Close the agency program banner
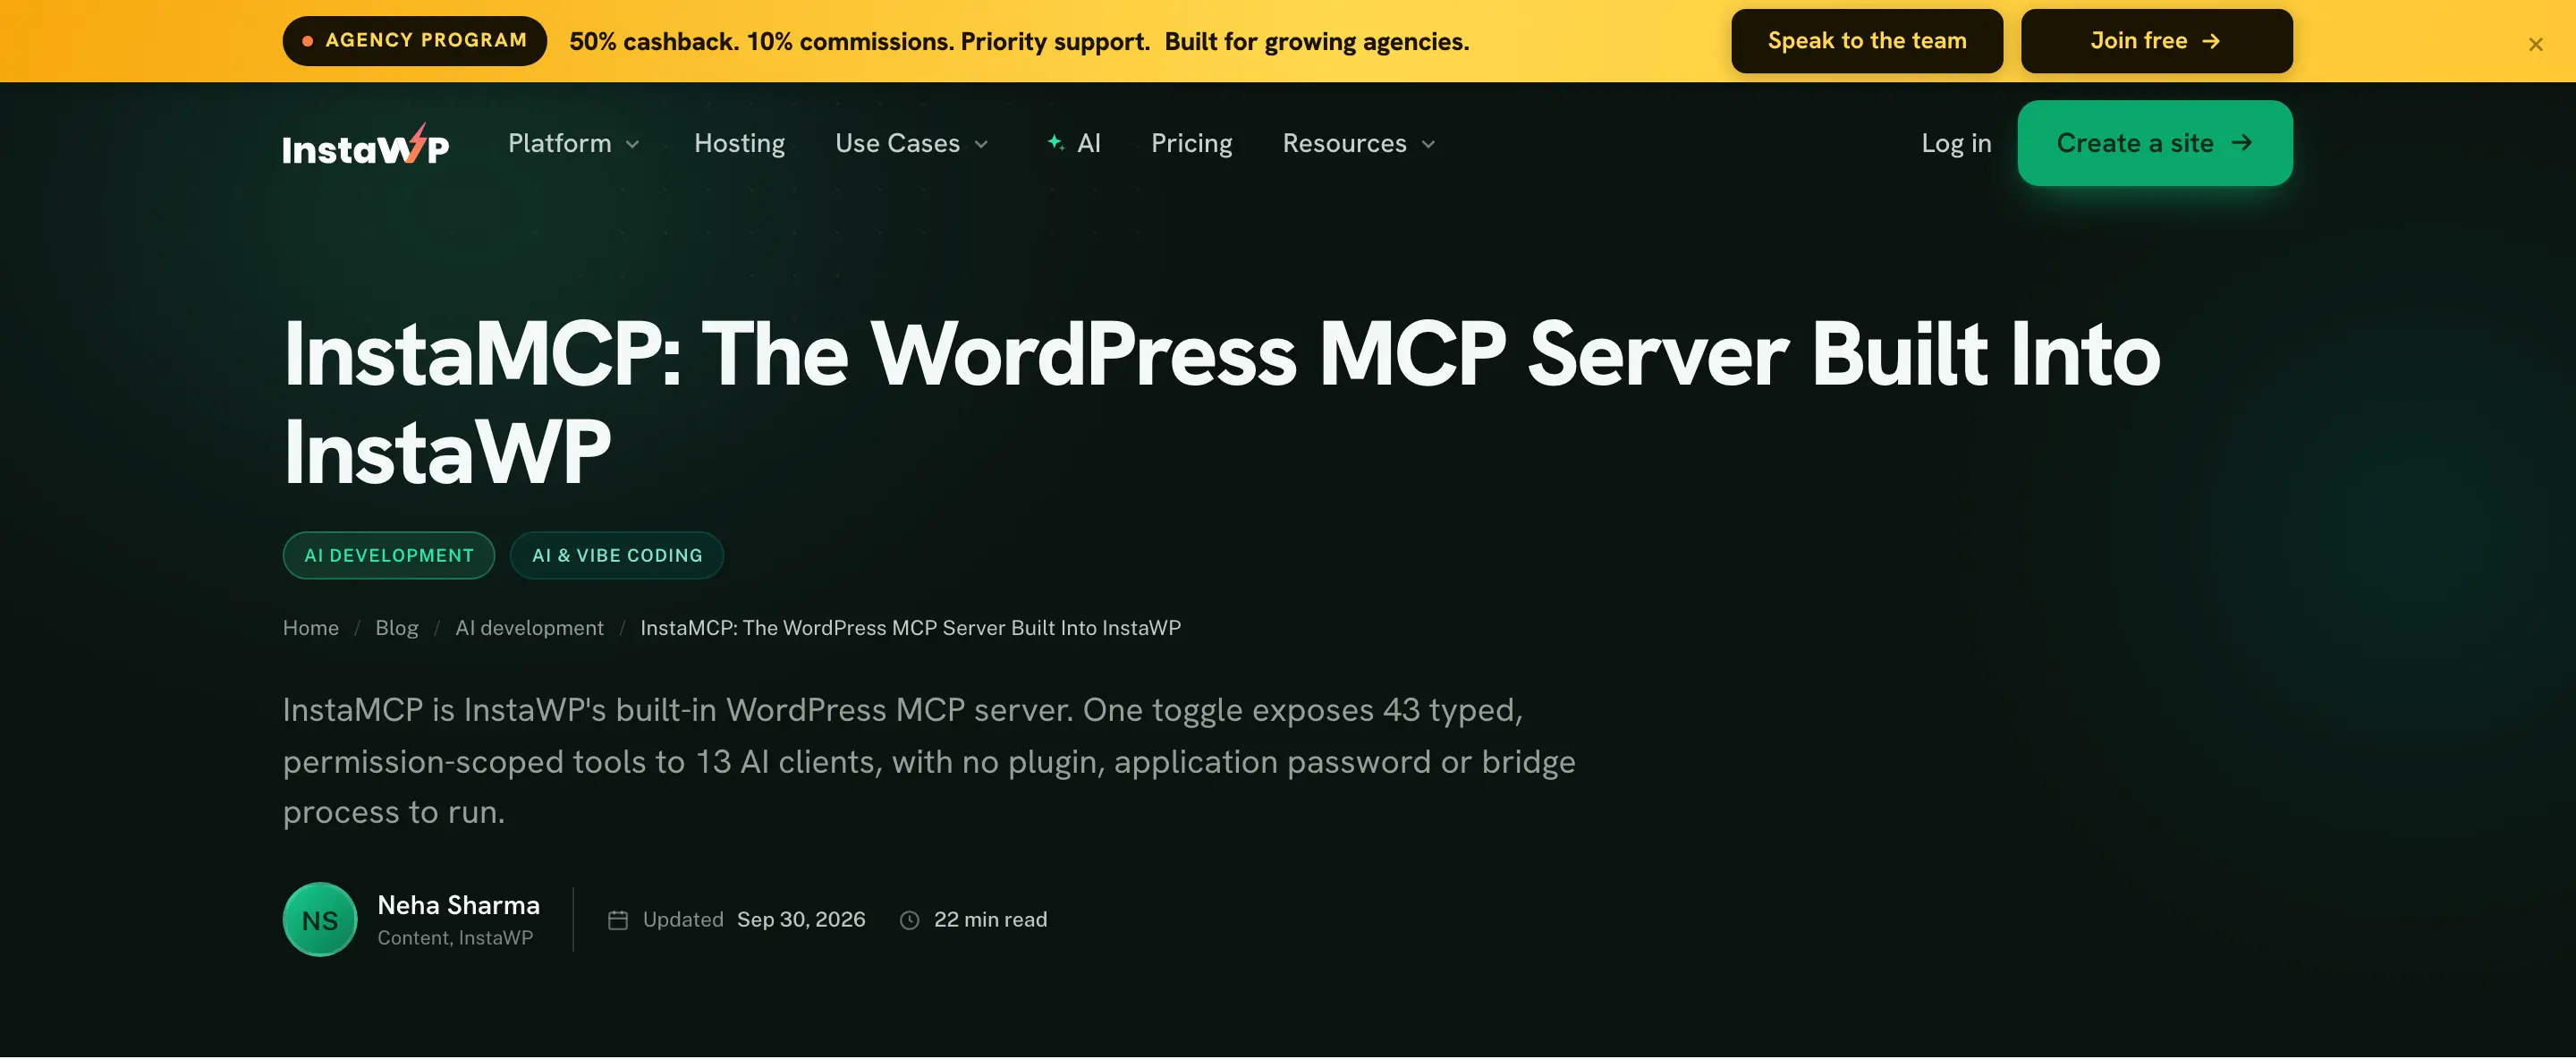 2535,44
